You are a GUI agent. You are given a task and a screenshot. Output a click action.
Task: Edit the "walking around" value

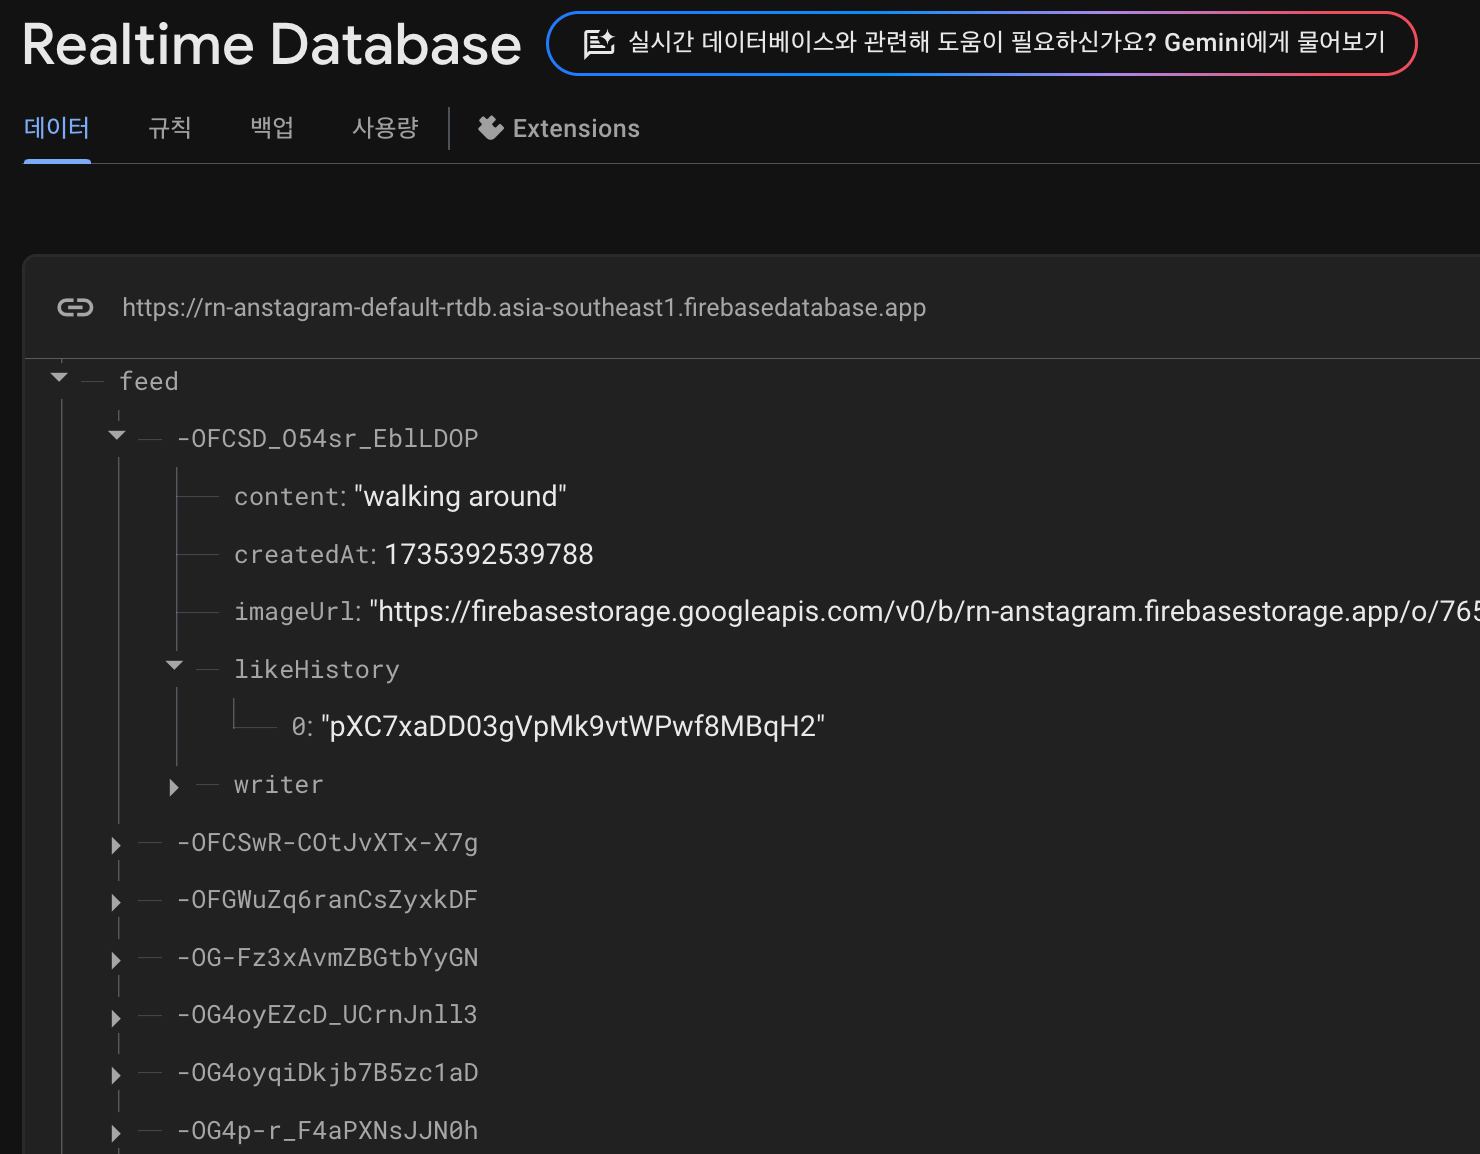tap(460, 496)
